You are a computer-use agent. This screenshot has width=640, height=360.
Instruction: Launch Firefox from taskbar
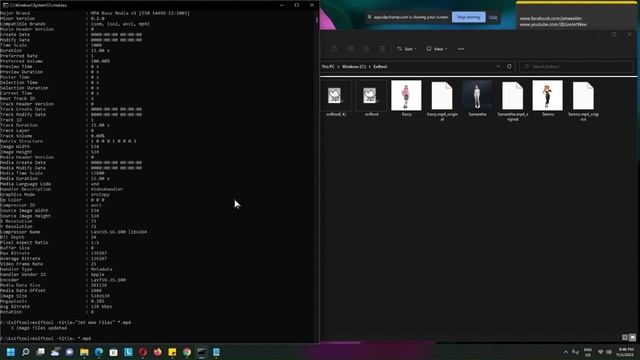158,352
